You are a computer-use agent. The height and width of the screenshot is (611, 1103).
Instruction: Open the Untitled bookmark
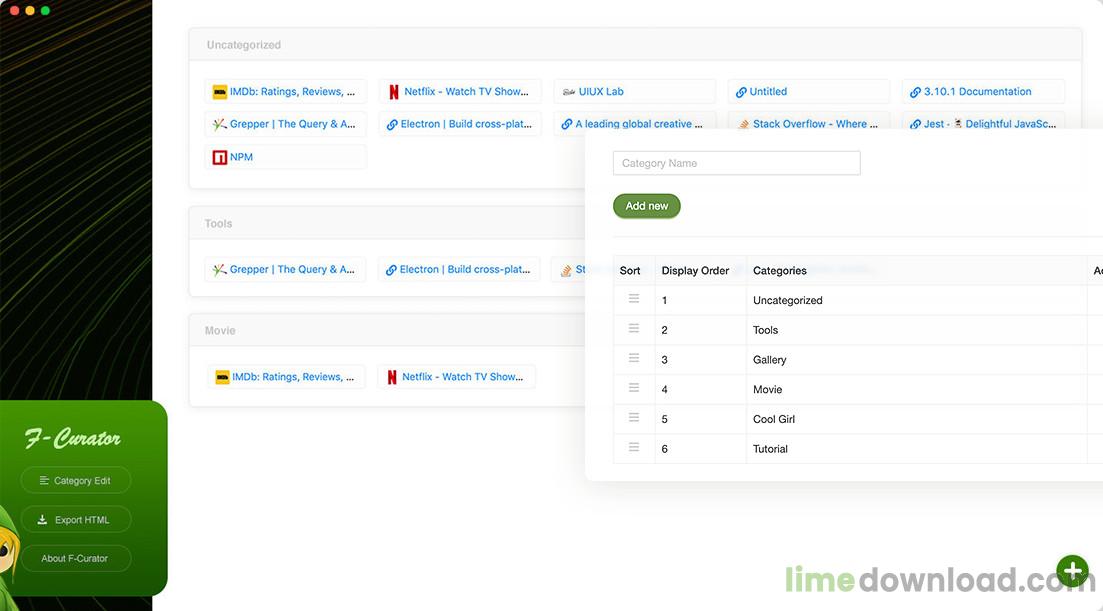[809, 91]
